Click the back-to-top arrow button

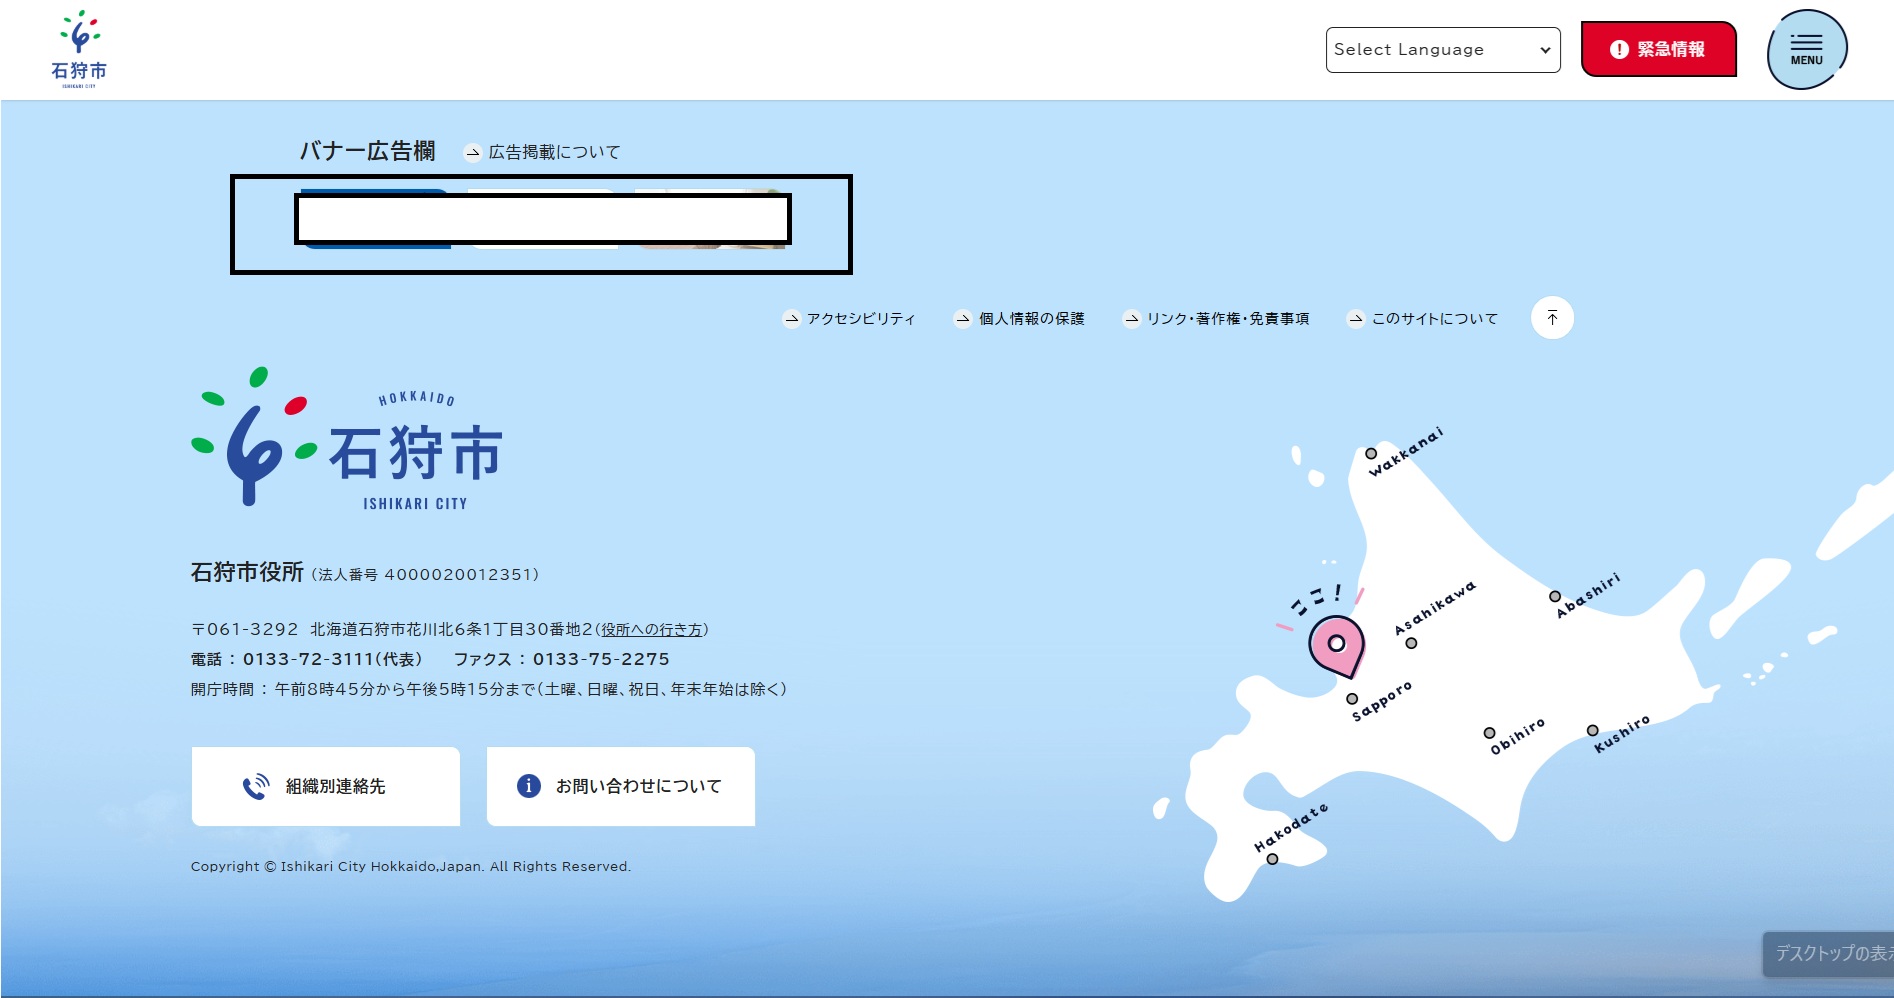tap(1552, 318)
